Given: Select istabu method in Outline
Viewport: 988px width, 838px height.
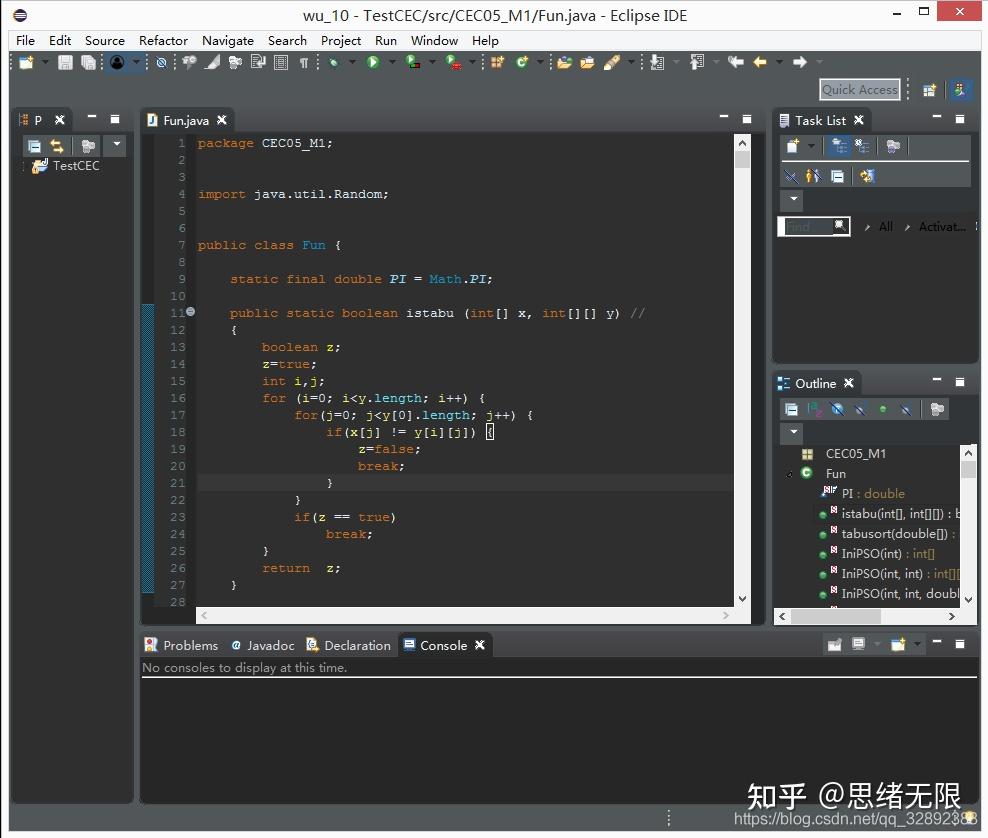Looking at the screenshot, I should (x=889, y=514).
